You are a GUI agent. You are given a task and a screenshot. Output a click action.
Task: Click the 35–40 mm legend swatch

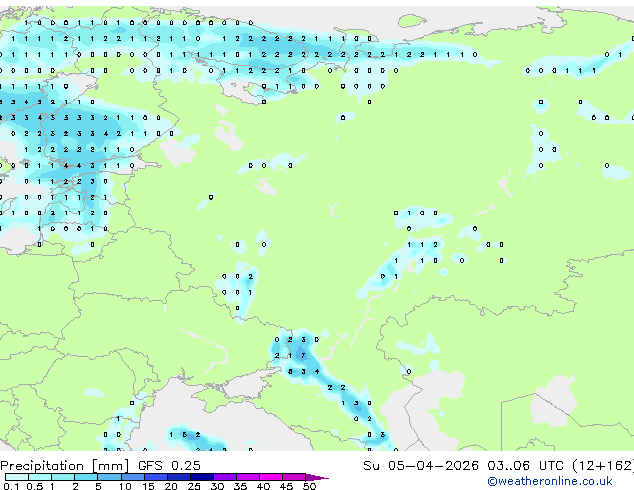coord(247,477)
